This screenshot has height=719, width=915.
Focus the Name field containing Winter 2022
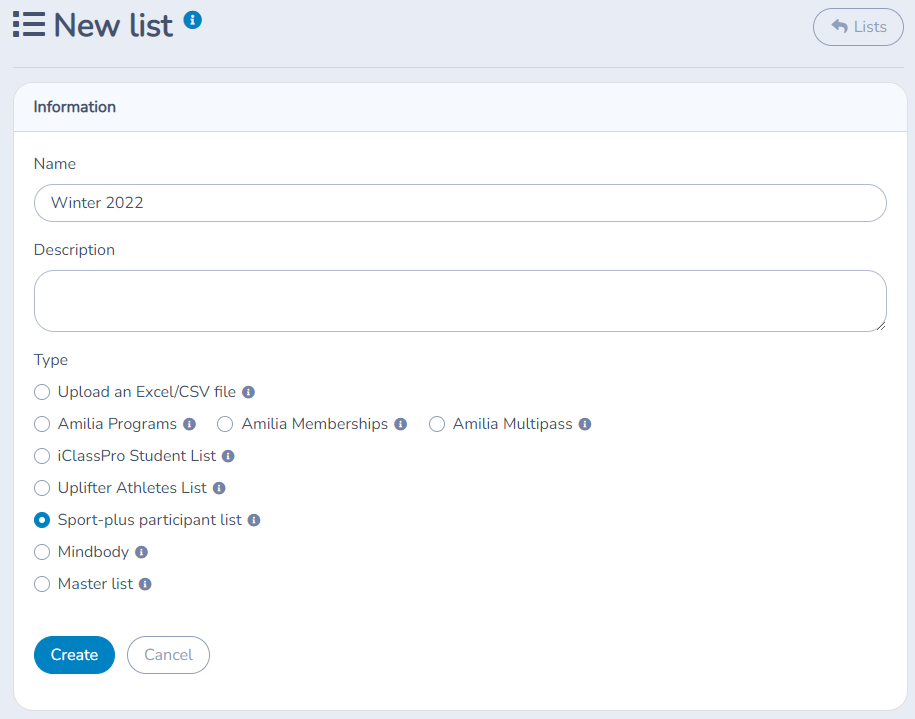(460, 203)
